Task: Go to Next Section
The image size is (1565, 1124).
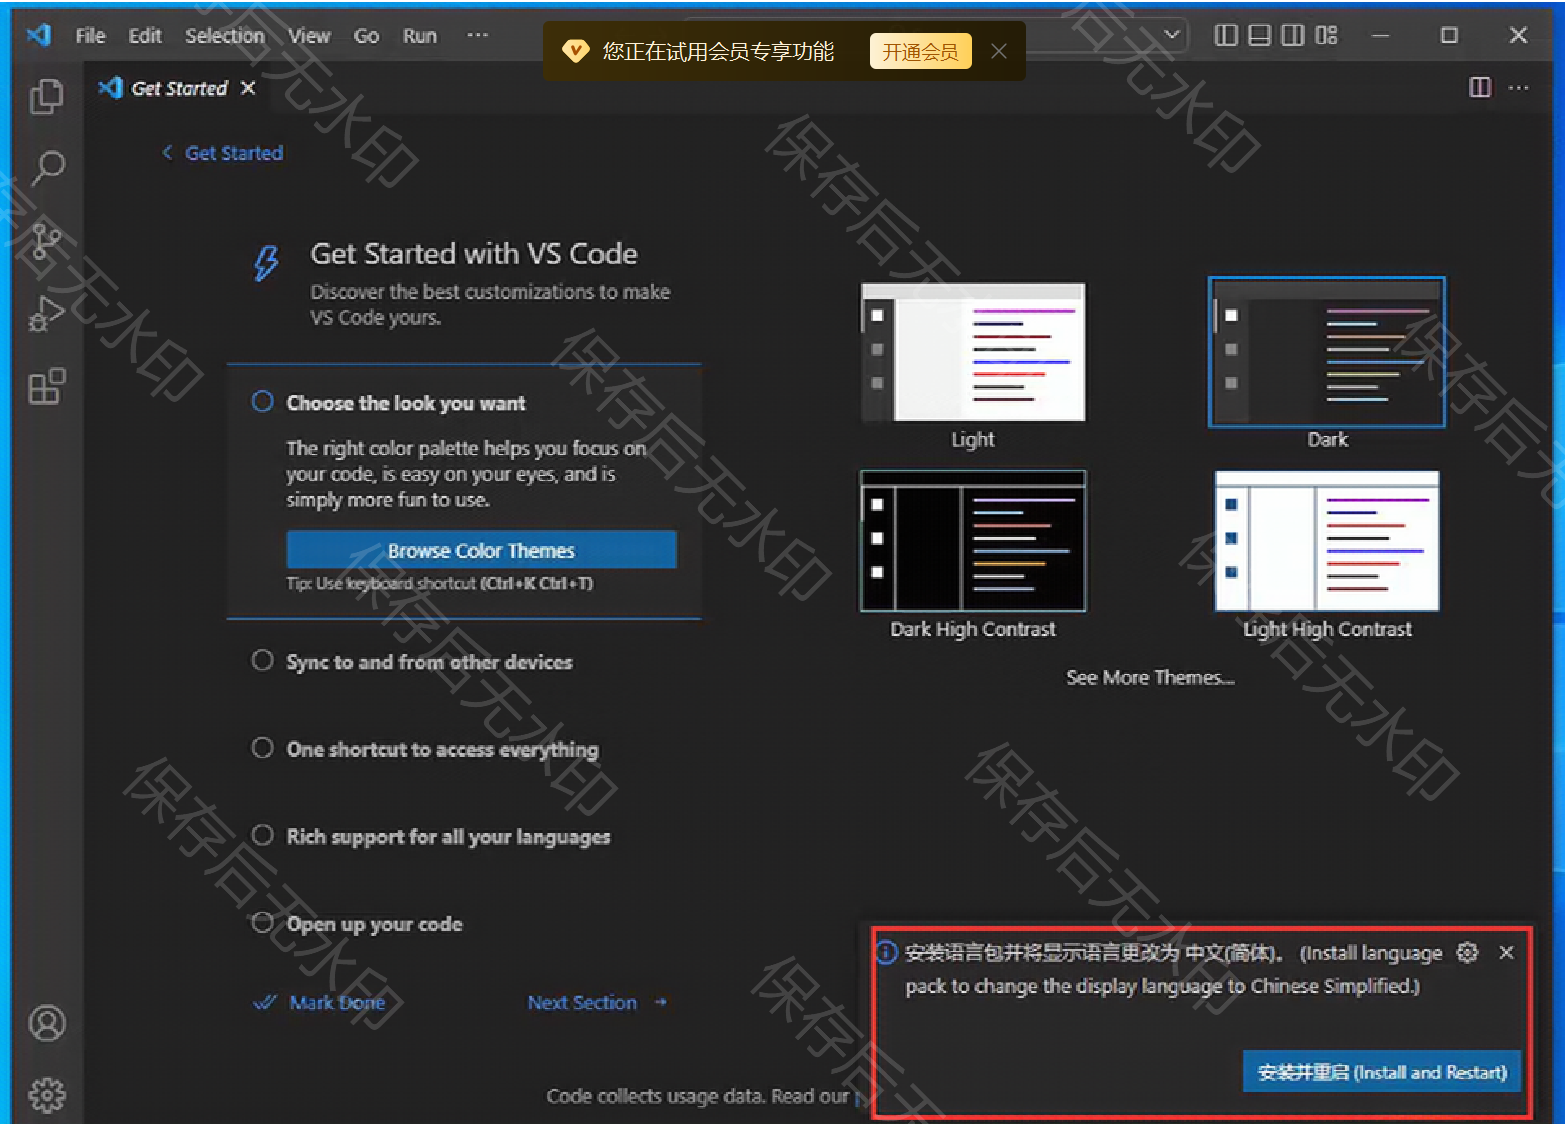Action: (x=597, y=1002)
